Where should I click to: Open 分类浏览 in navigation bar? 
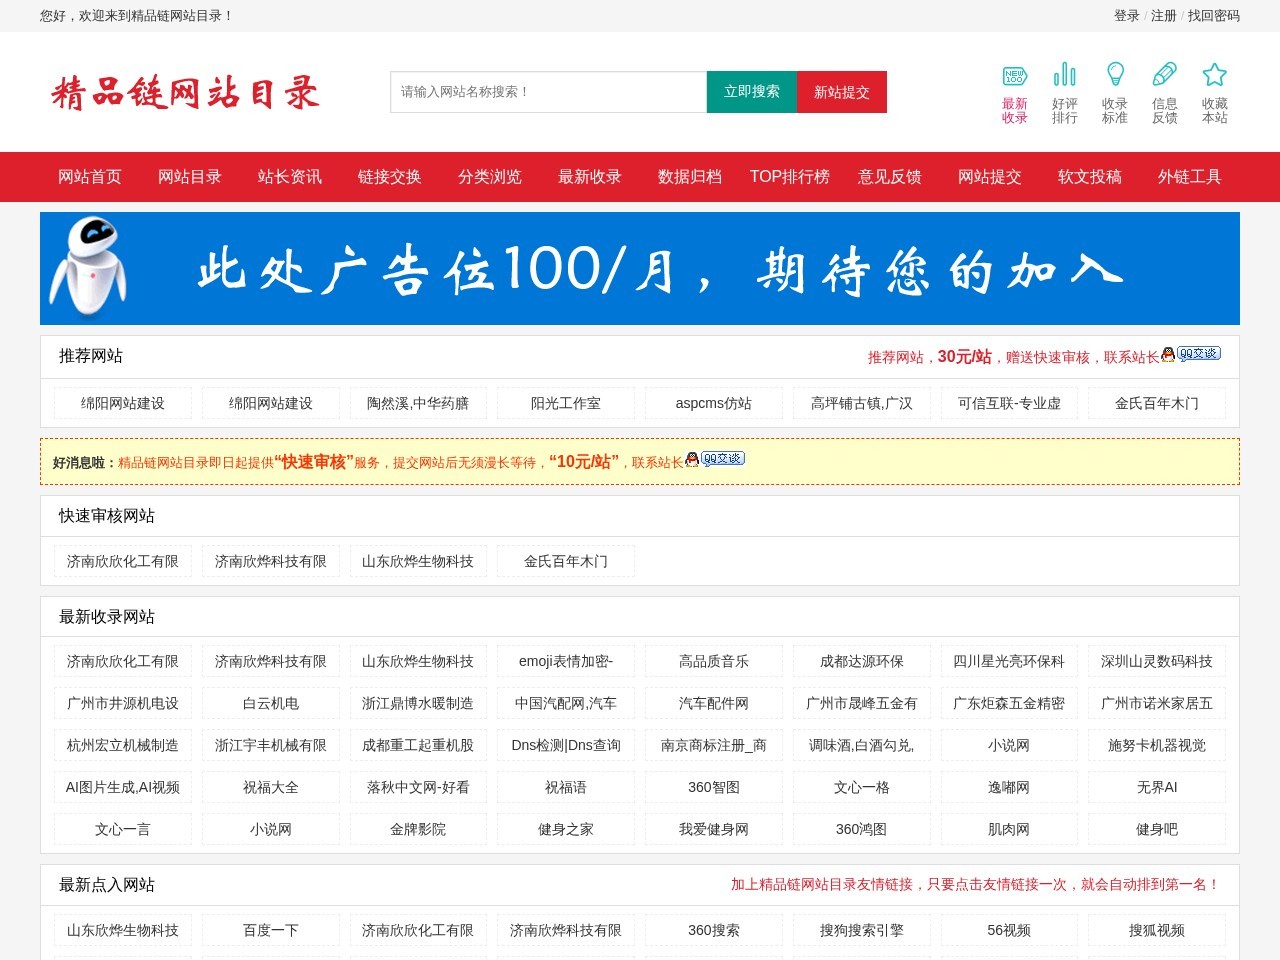[490, 177]
